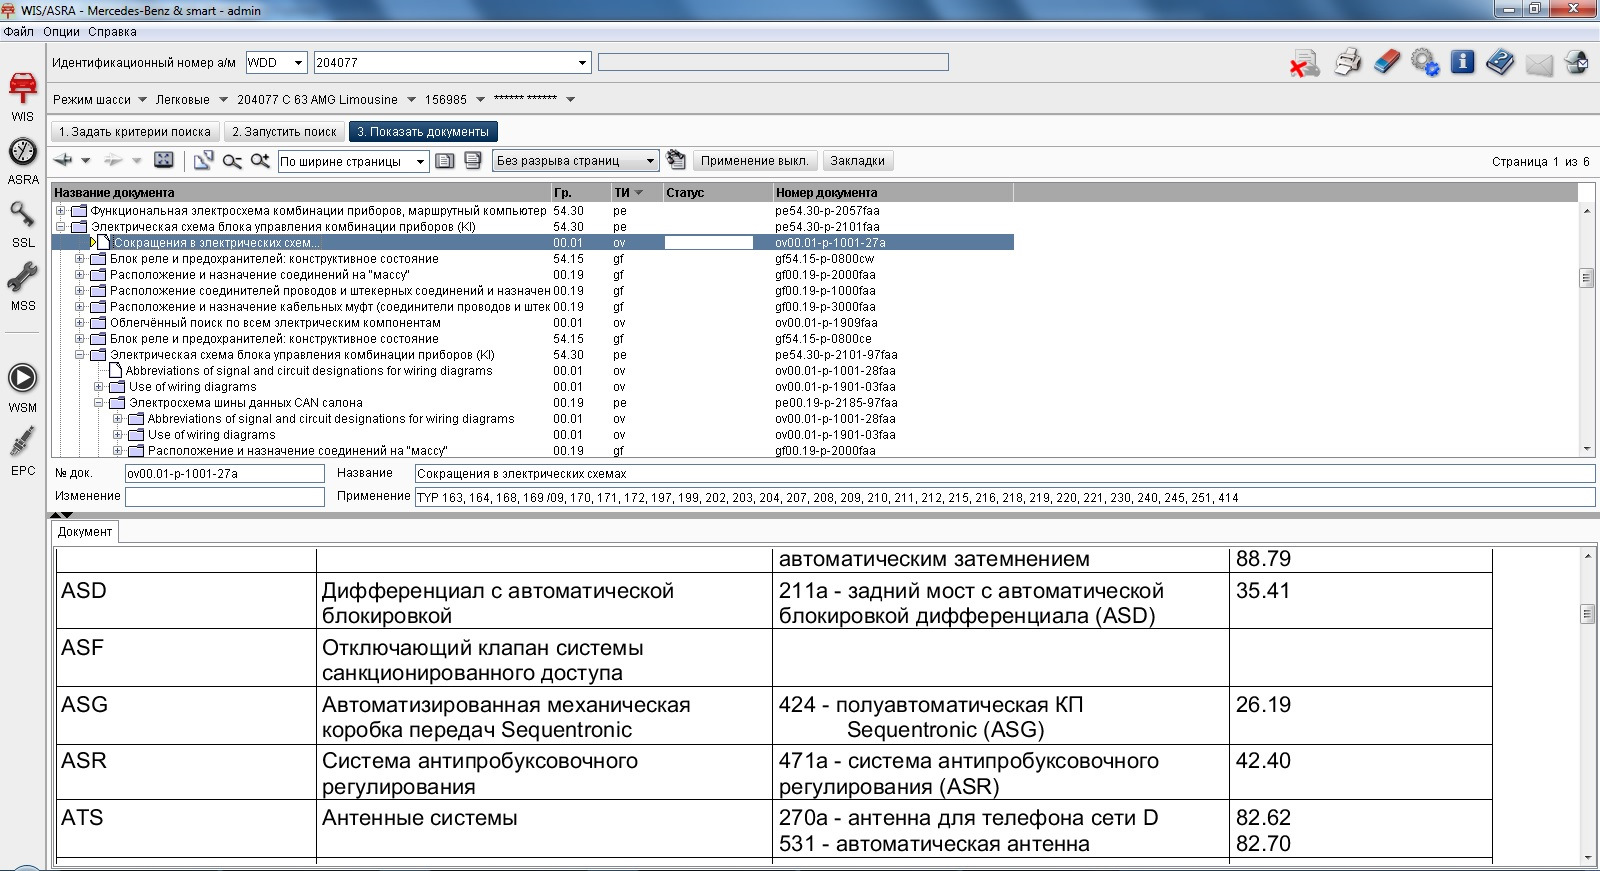Expand Функциональная электросхема комбинации приборов node
This screenshot has width=1600, height=871.
pyautogui.click(x=61, y=211)
